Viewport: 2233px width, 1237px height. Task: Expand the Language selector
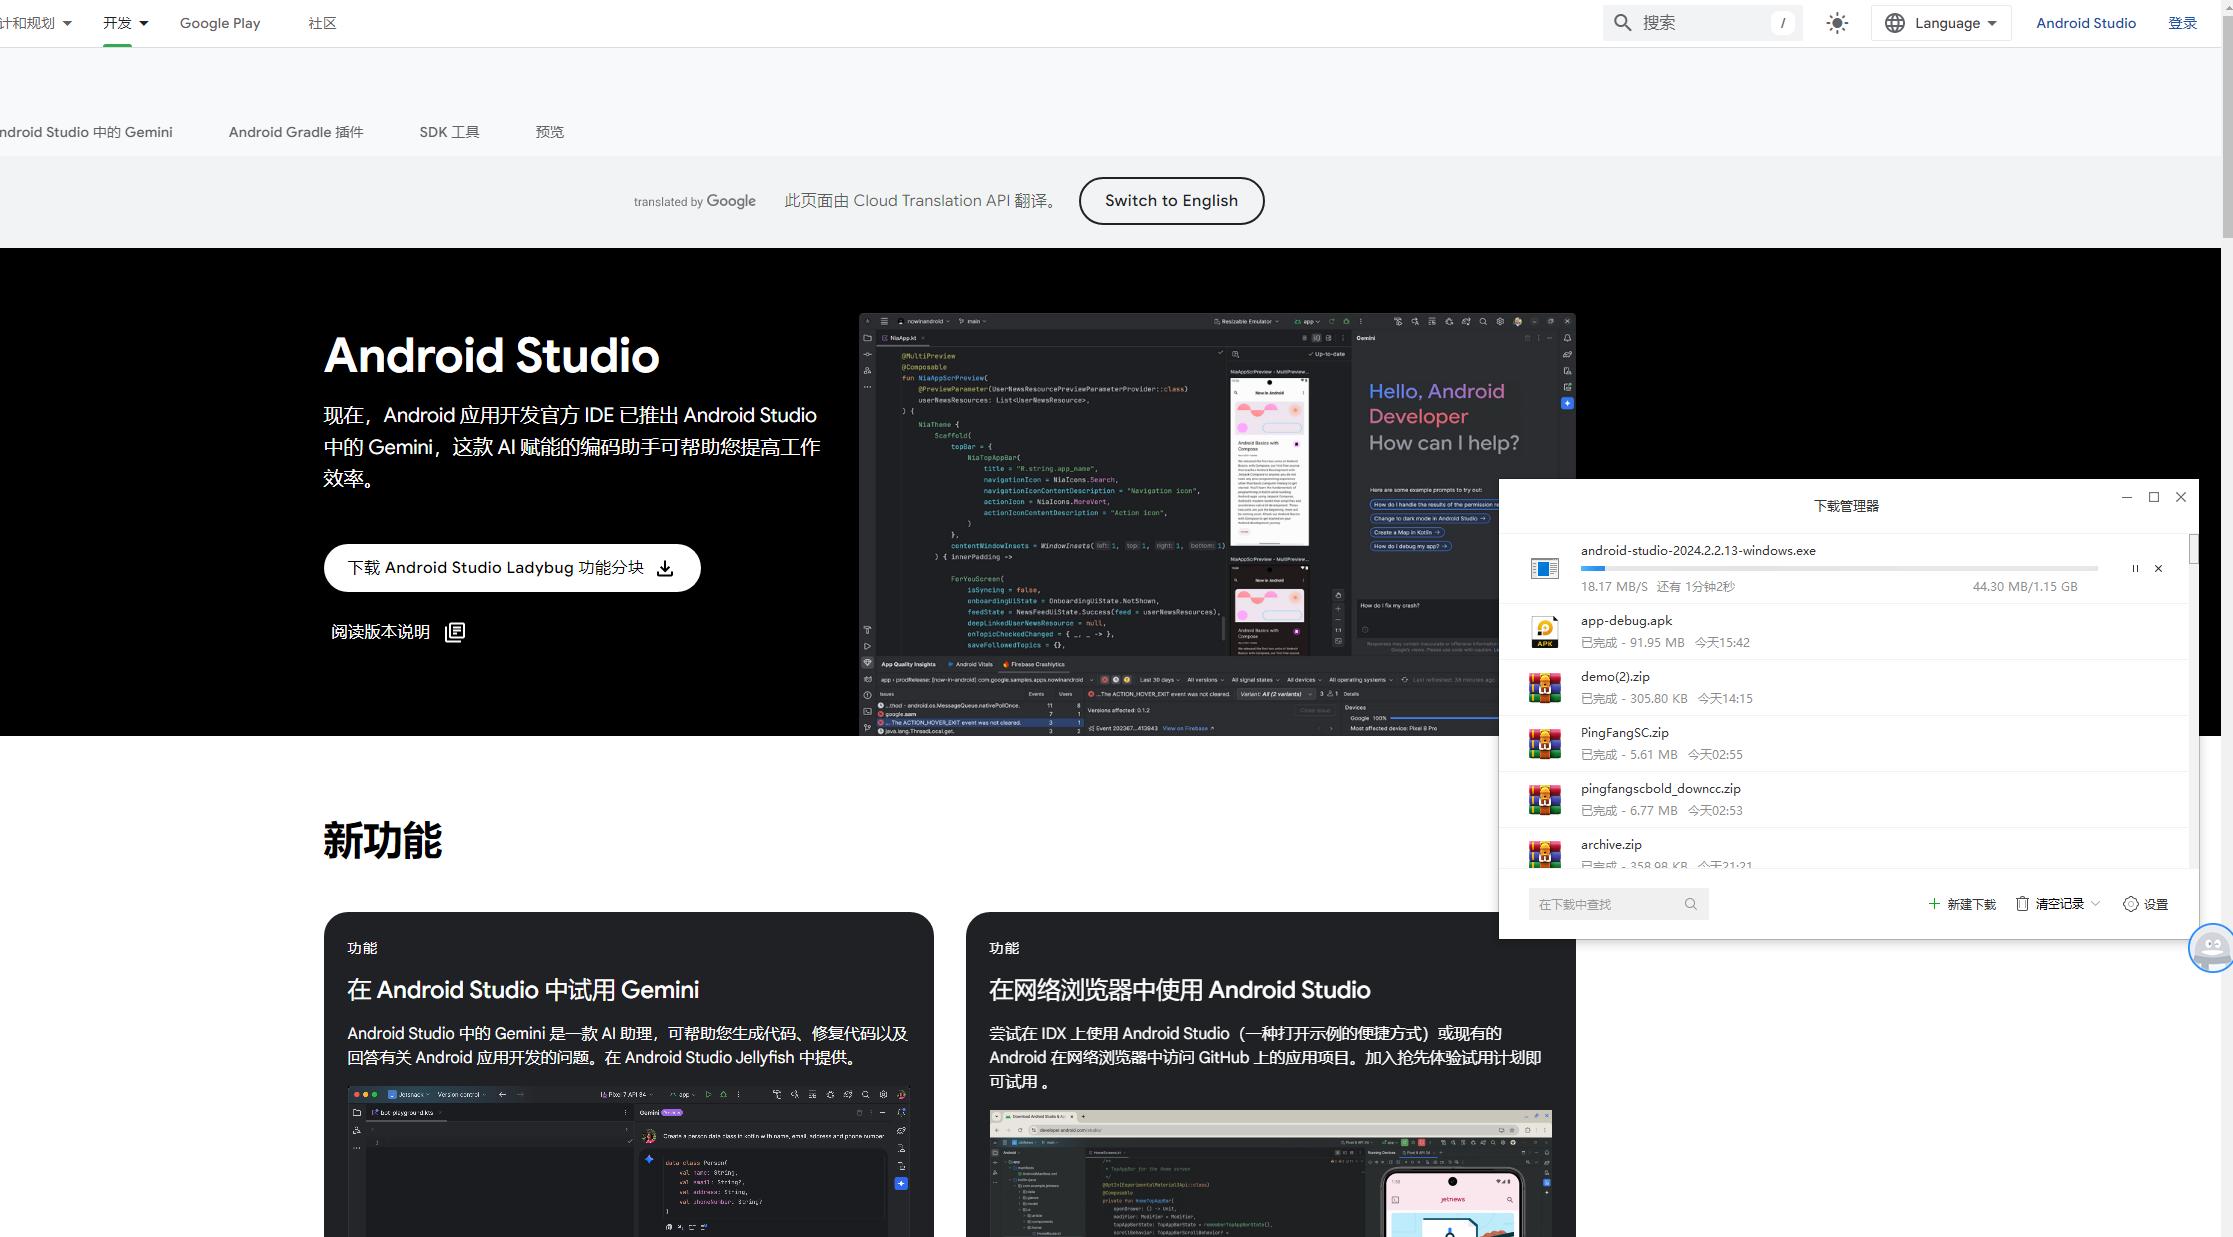click(1940, 22)
